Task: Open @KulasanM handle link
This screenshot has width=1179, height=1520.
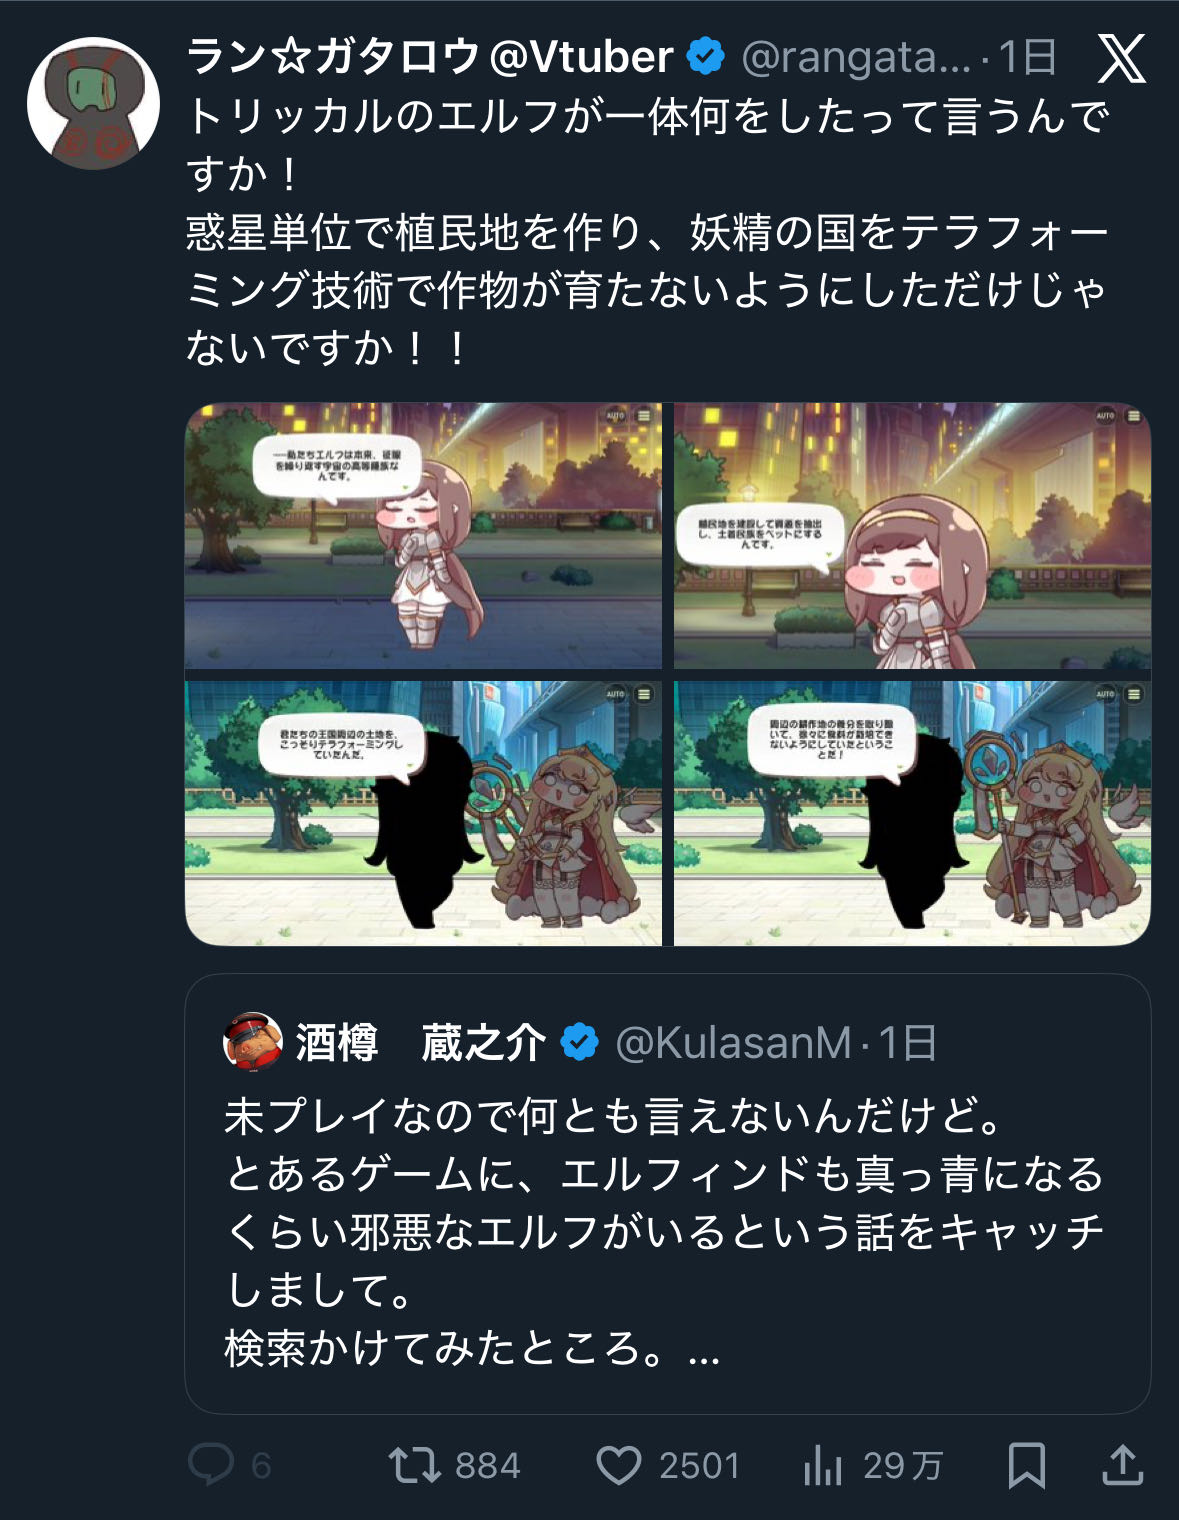Action: (x=733, y=1043)
